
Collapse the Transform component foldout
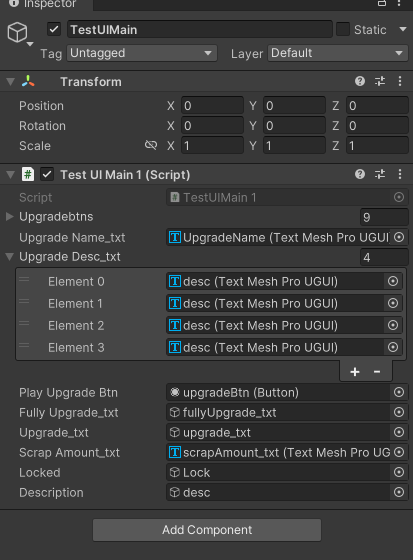(10, 82)
